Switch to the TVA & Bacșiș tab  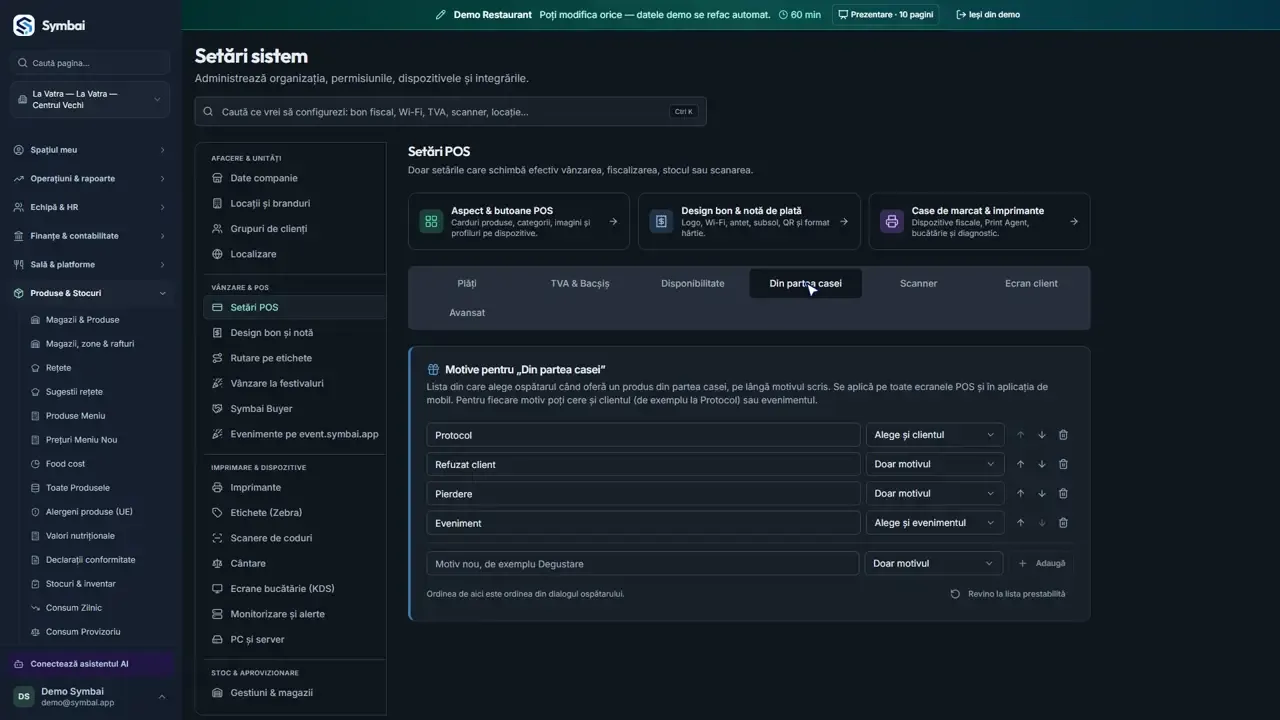(580, 283)
